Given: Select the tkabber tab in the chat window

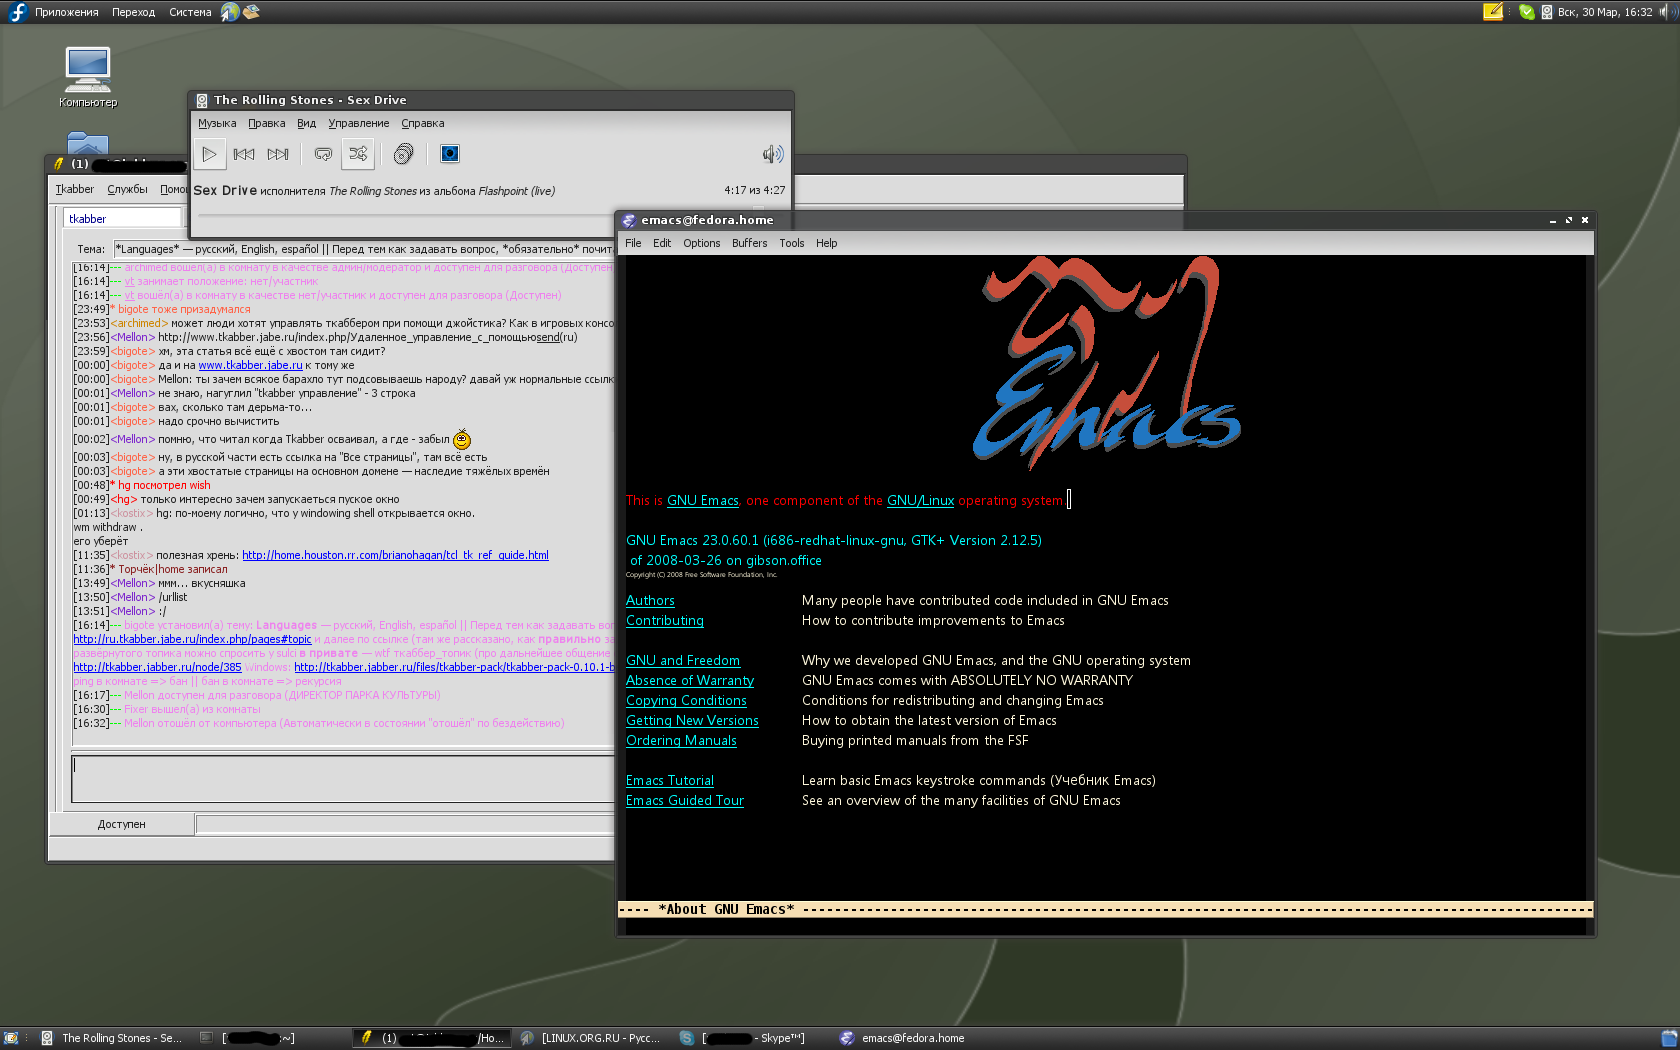Looking at the screenshot, I should click(x=122, y=219).
